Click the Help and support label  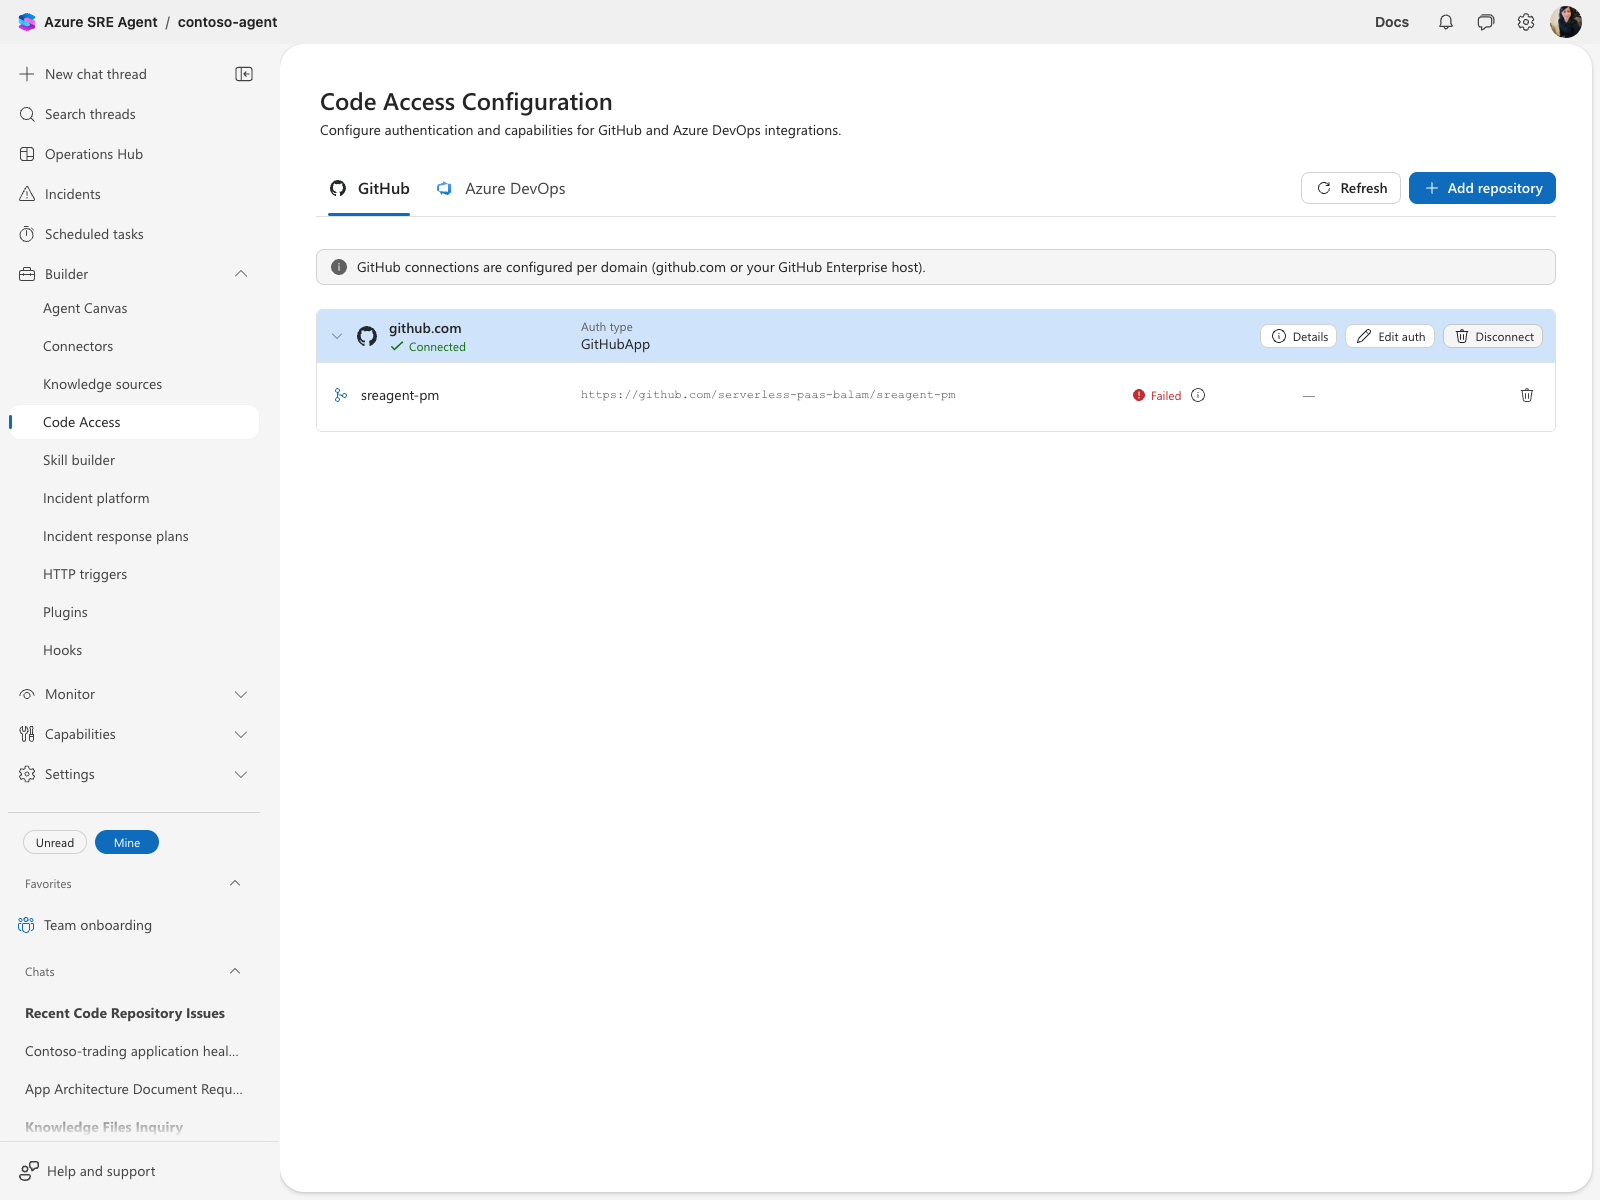pyautogui.click(x=101, y=1171)
